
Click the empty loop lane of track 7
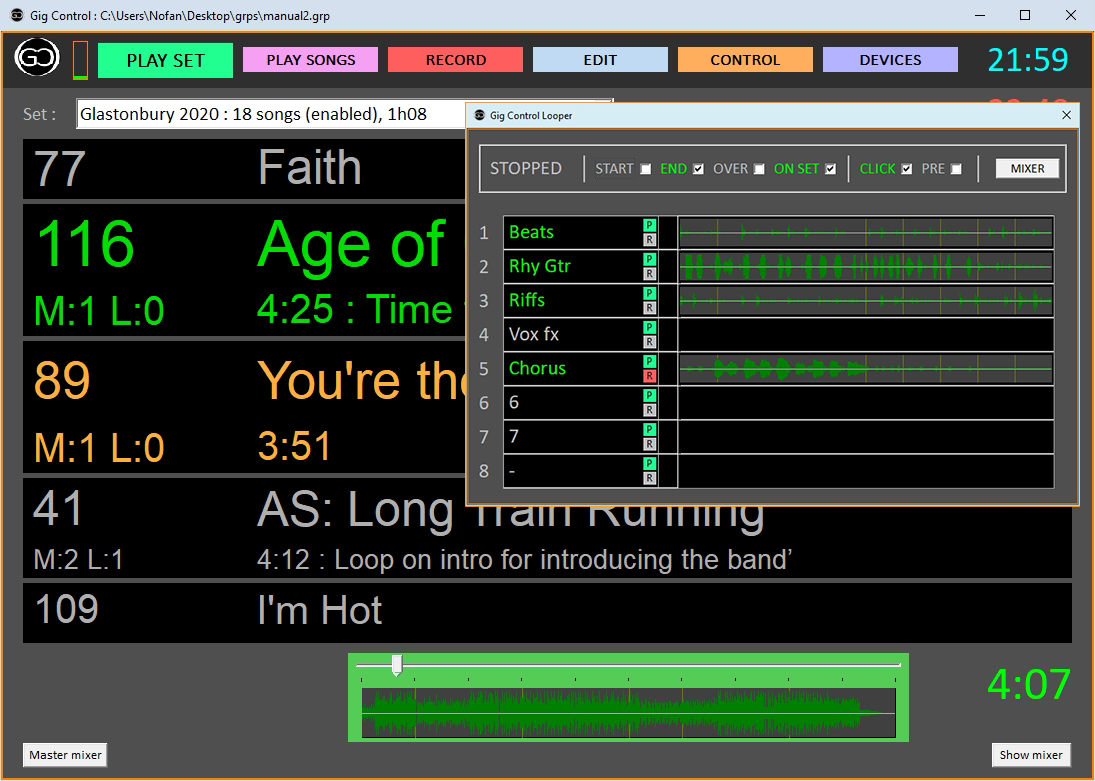point(866,437)
